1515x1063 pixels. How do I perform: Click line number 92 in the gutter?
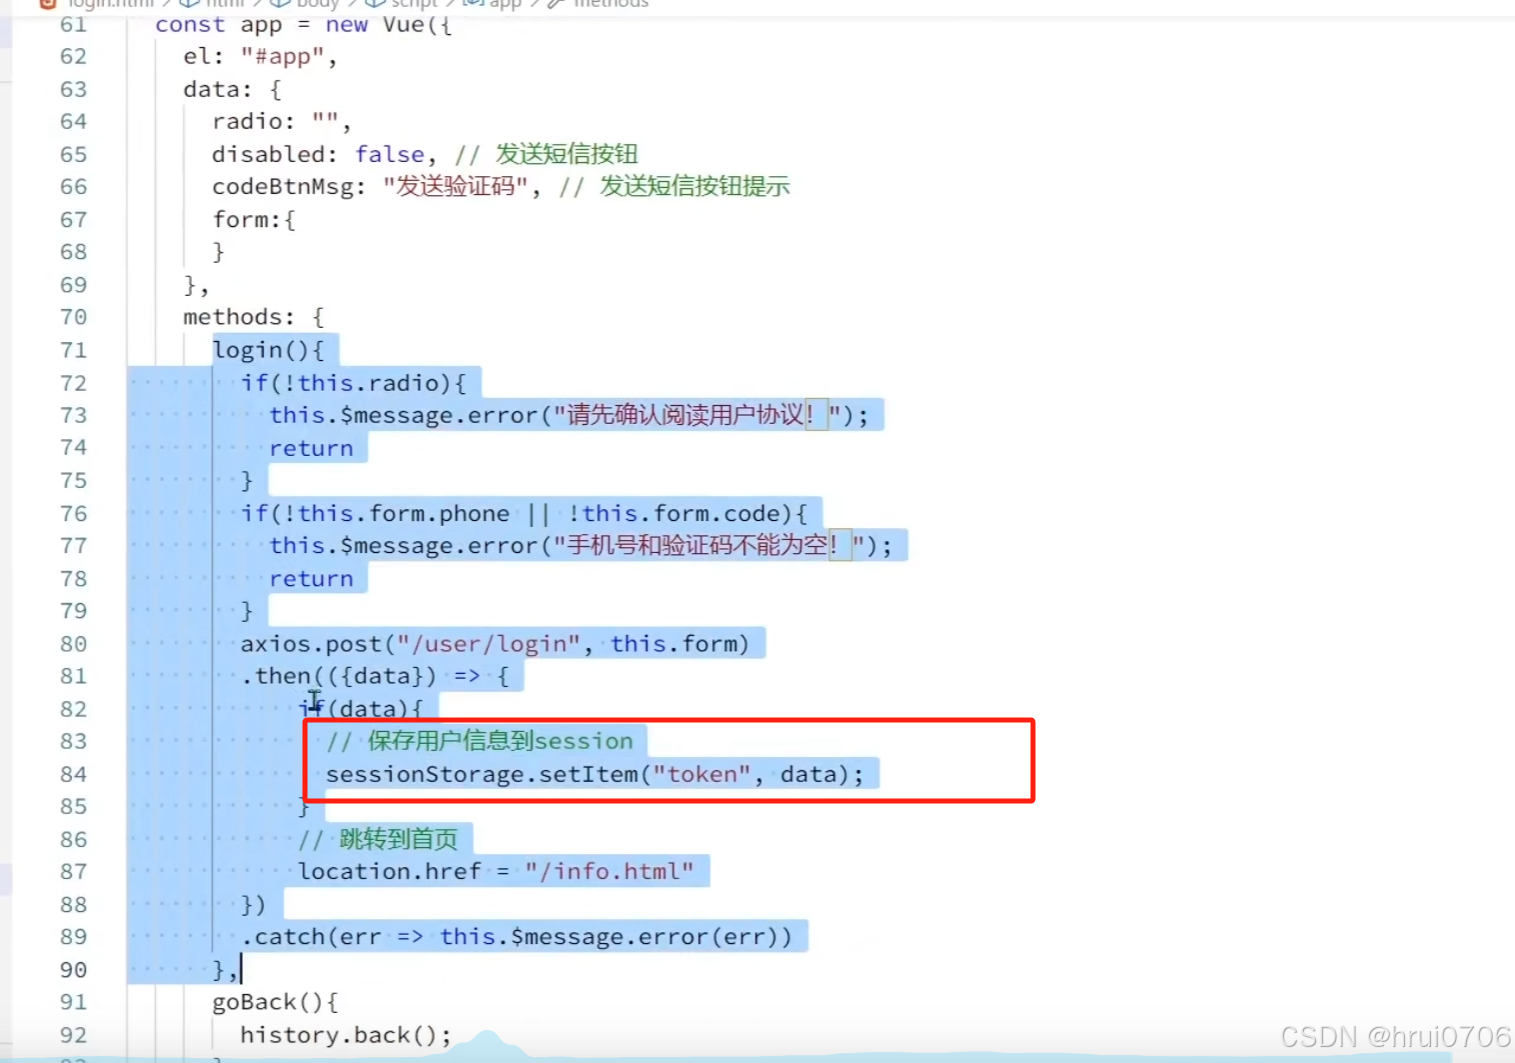[73, 1034]
